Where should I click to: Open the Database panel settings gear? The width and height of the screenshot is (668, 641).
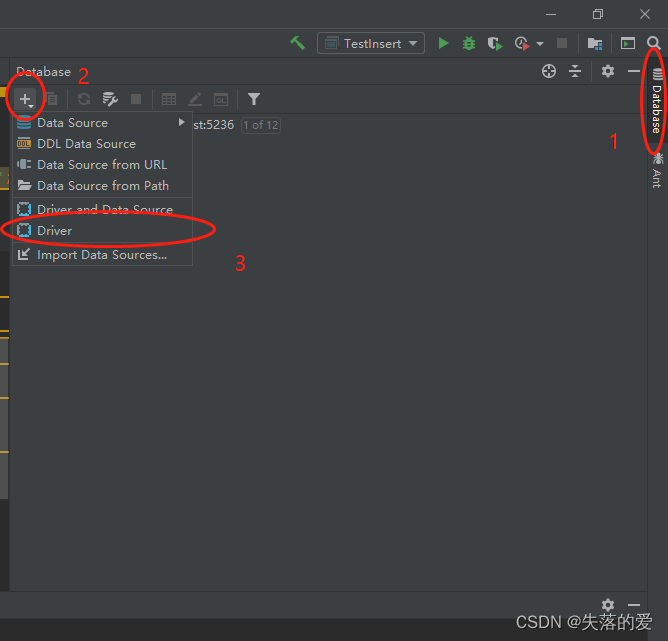pos(608,71)
